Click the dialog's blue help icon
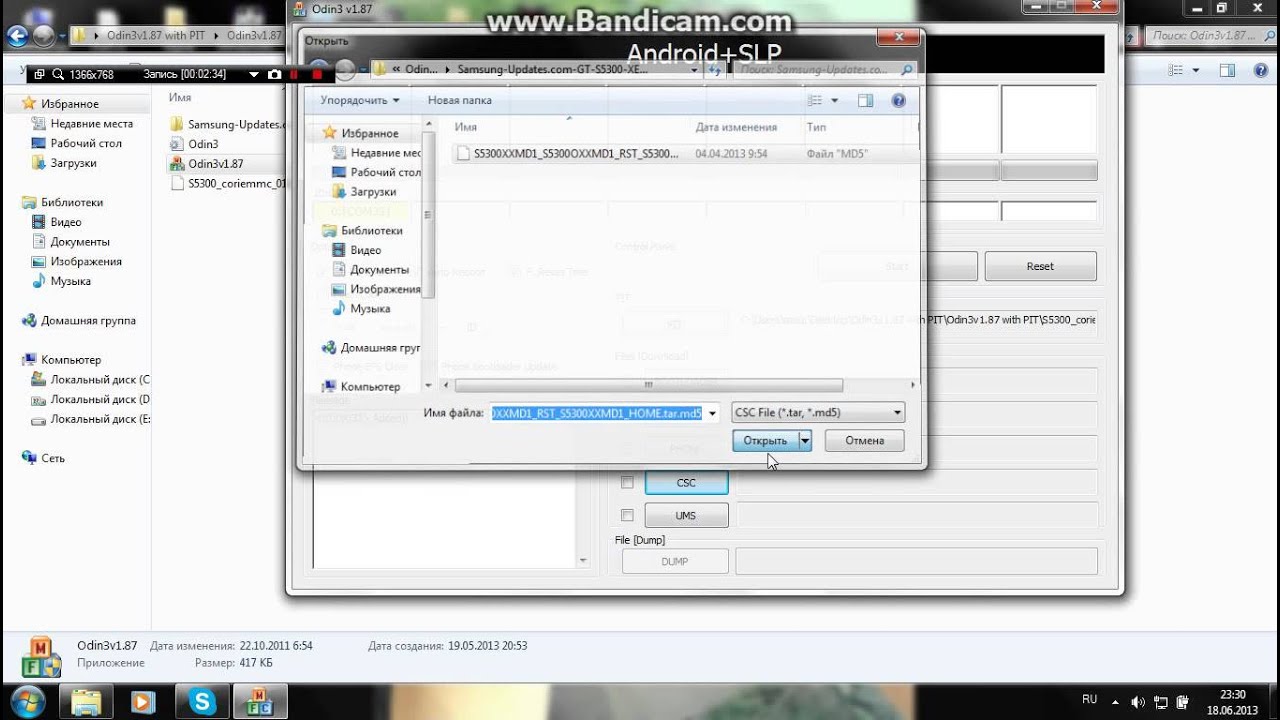Image resolution: width=1280 pixels, height=720 pixels. click(898, 100)
